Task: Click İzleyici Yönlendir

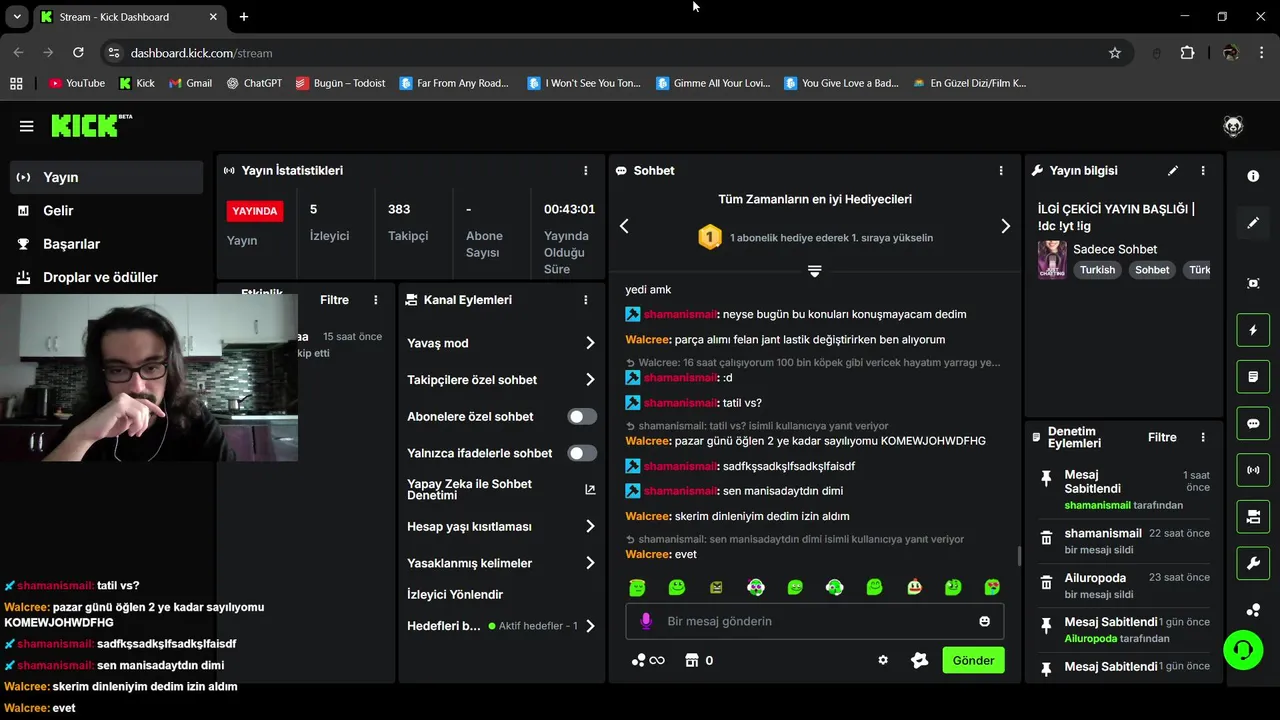Action: 455,594
